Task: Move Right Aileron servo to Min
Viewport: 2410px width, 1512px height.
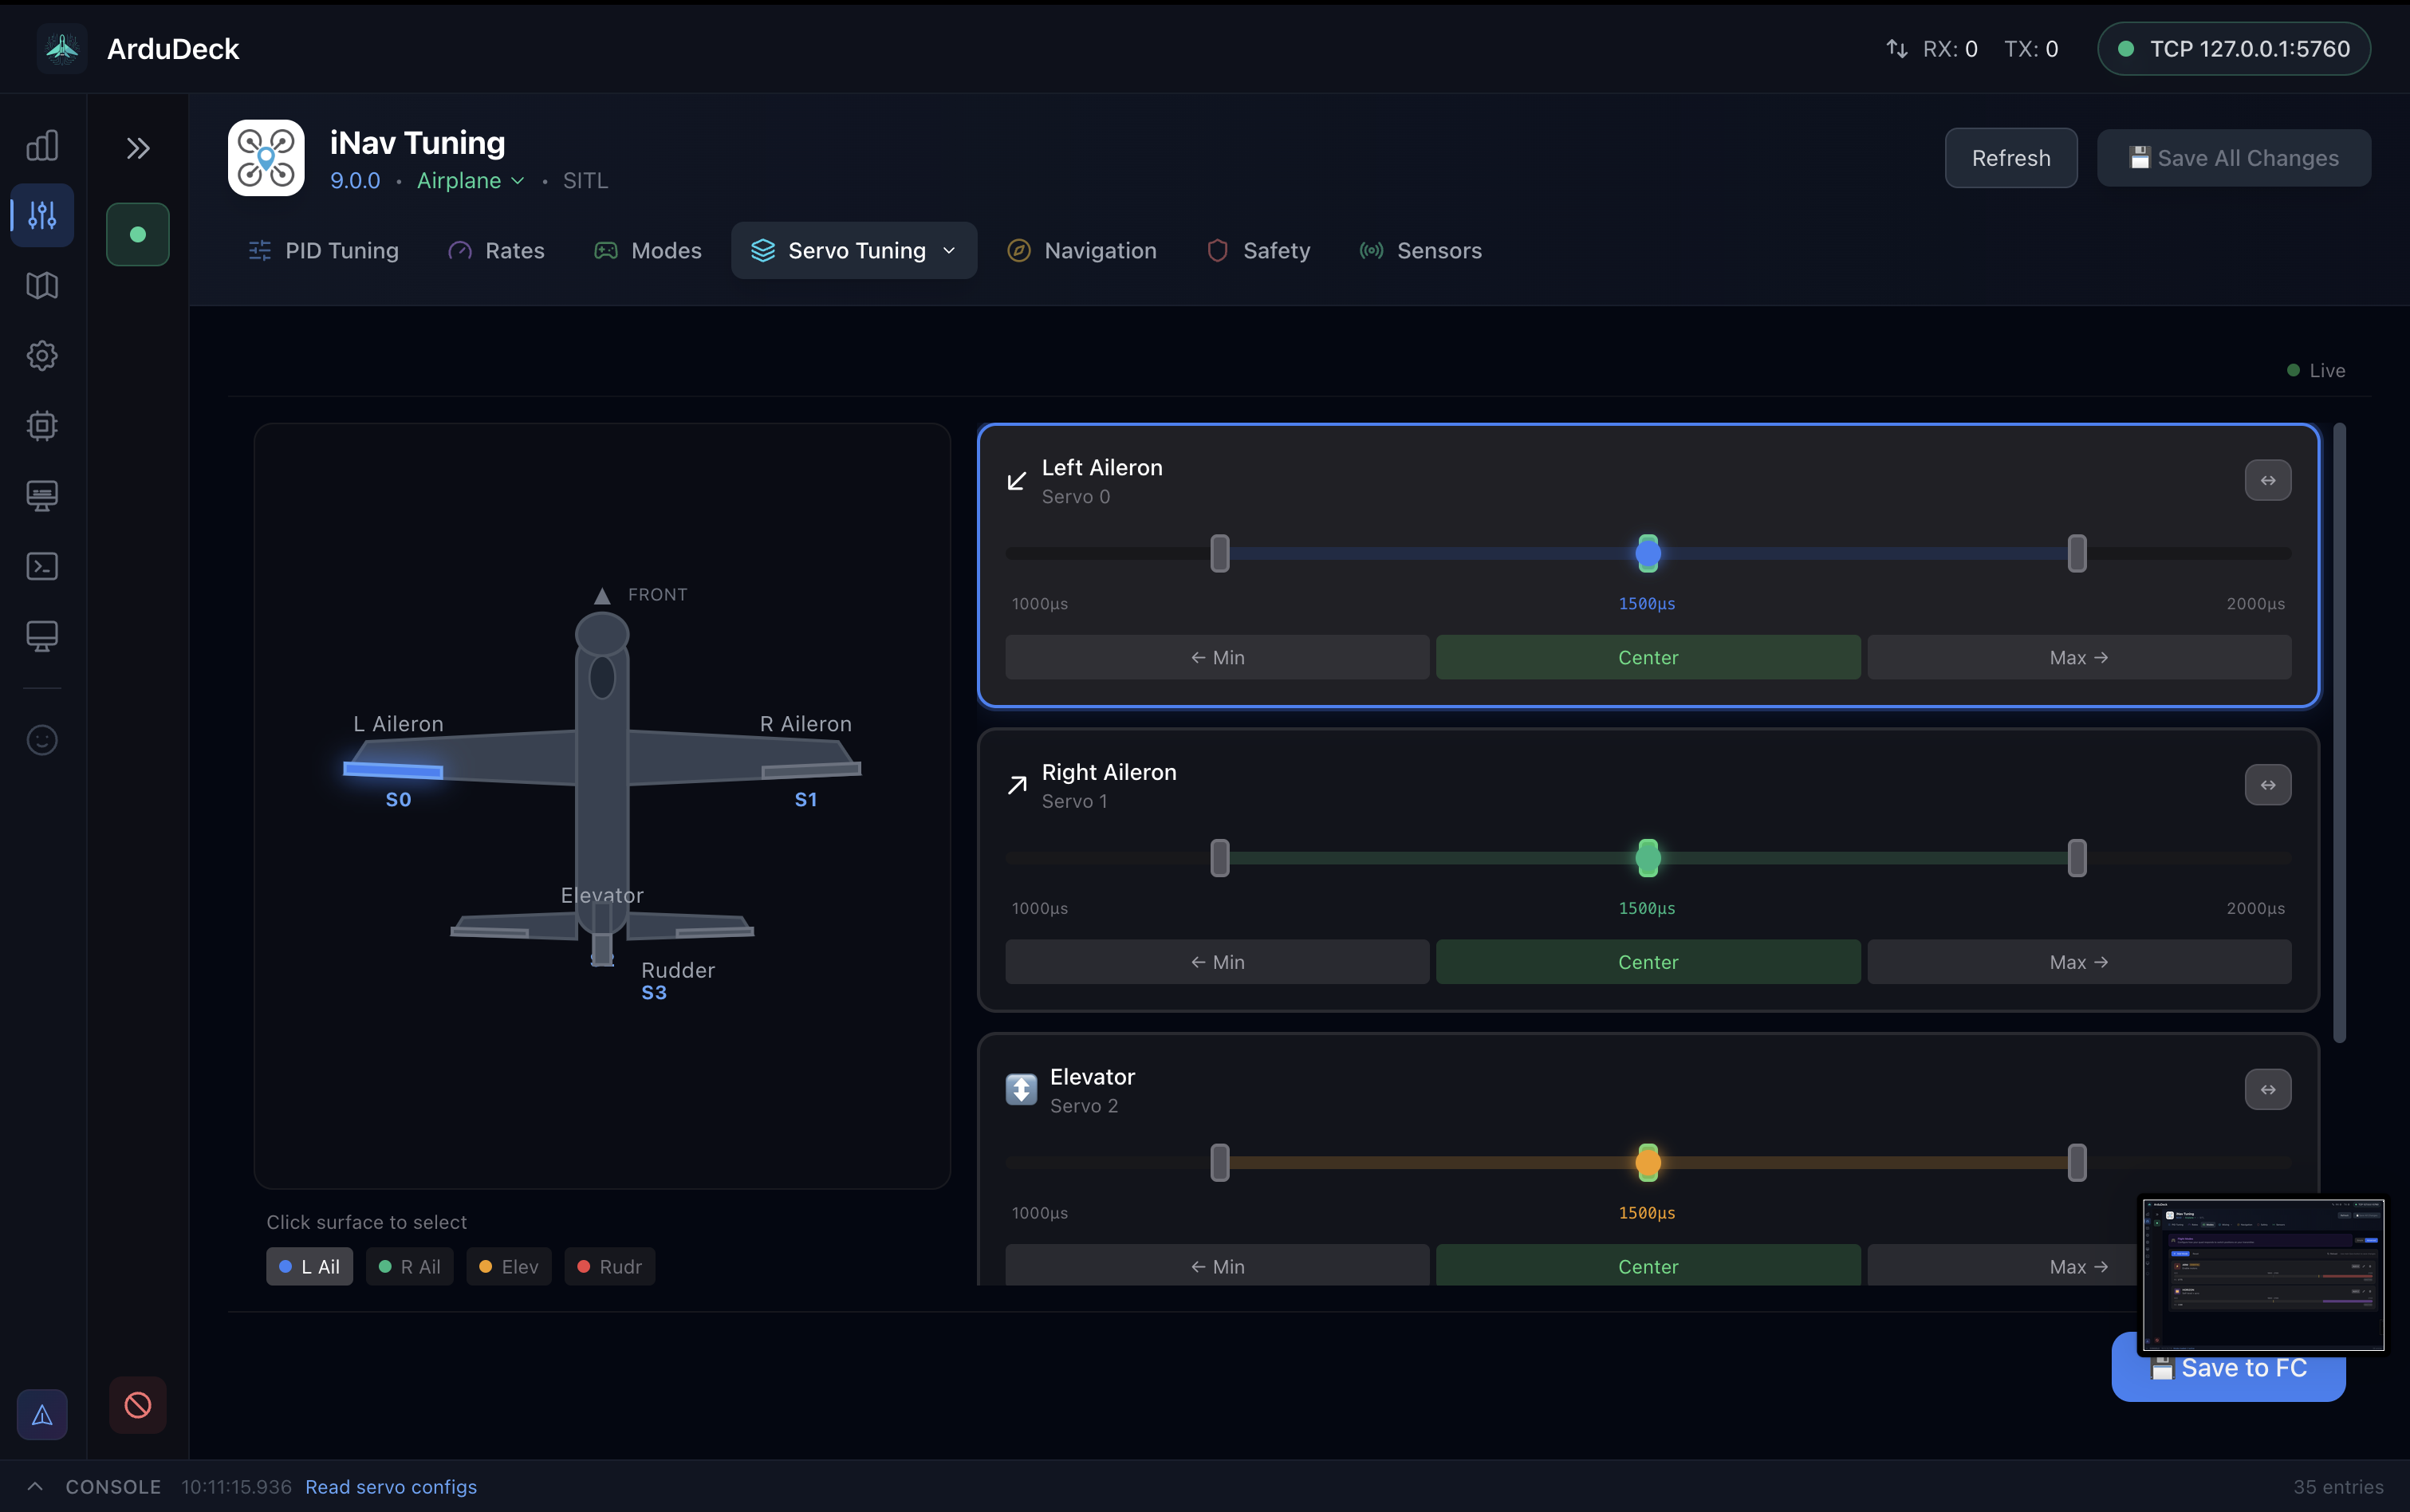Action: (x=1217, y=962)
